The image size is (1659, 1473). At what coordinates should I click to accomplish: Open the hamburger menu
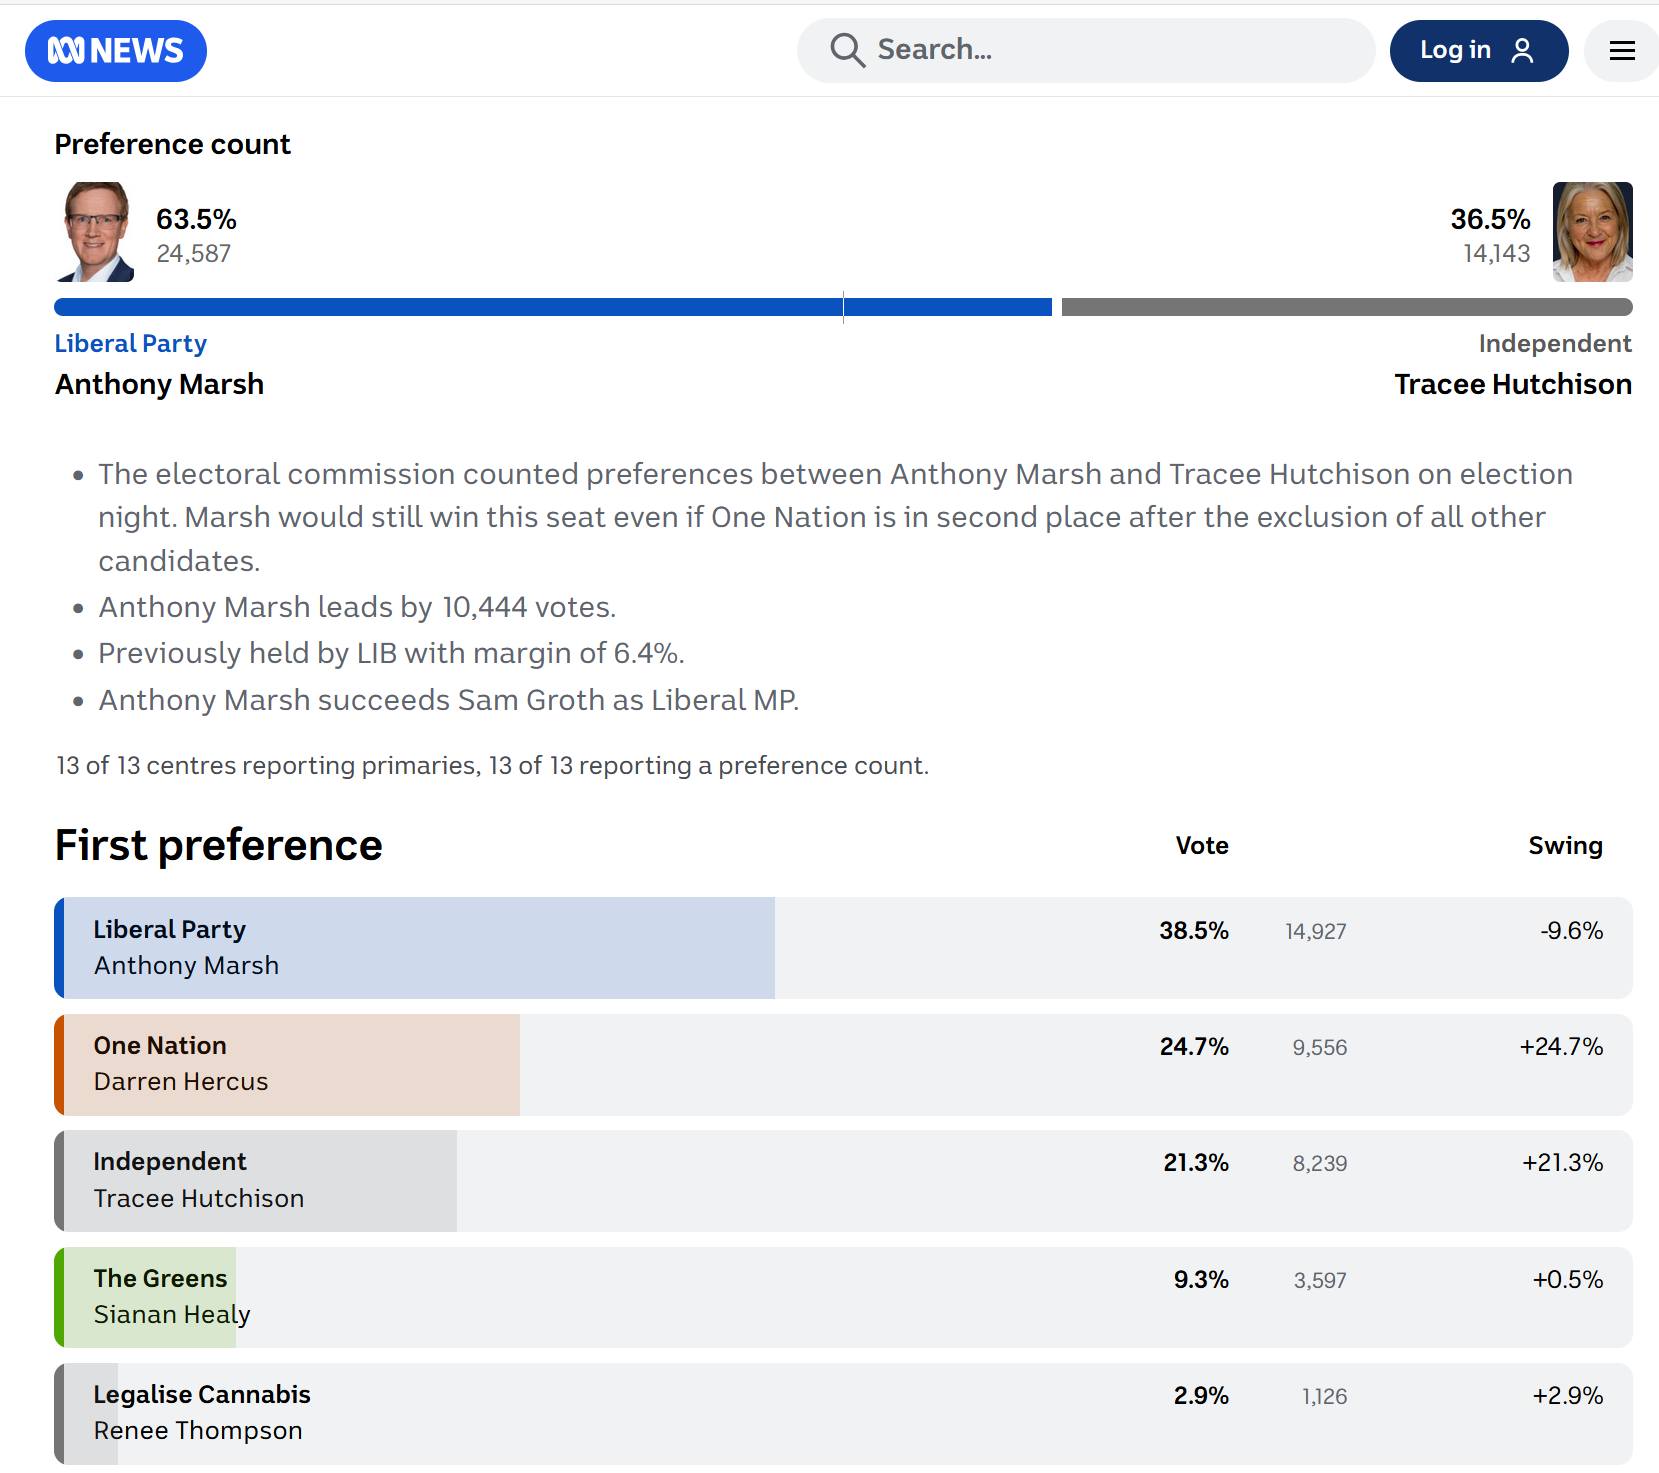click(x=1622, y=51)
